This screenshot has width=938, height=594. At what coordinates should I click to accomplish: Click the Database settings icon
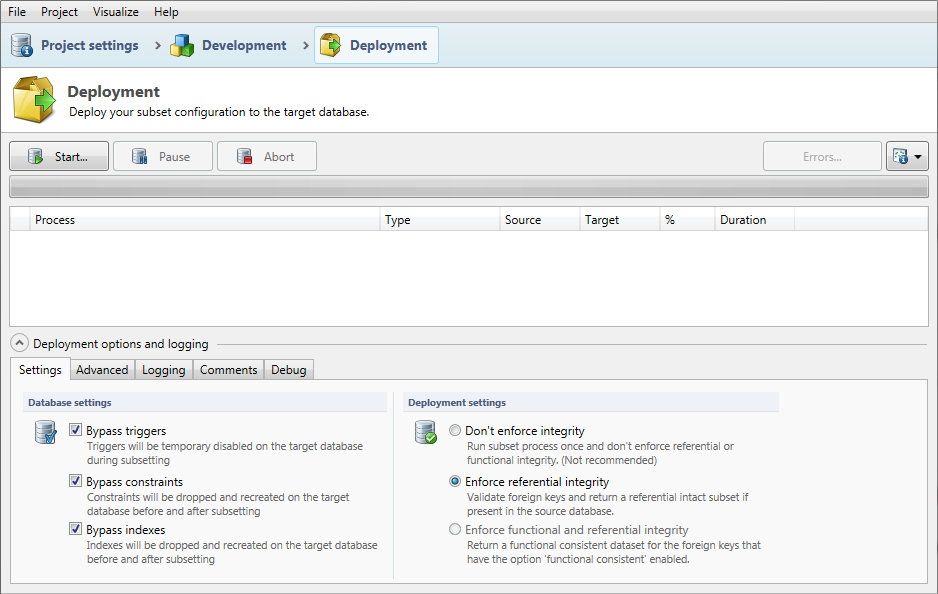pos(45,432)
